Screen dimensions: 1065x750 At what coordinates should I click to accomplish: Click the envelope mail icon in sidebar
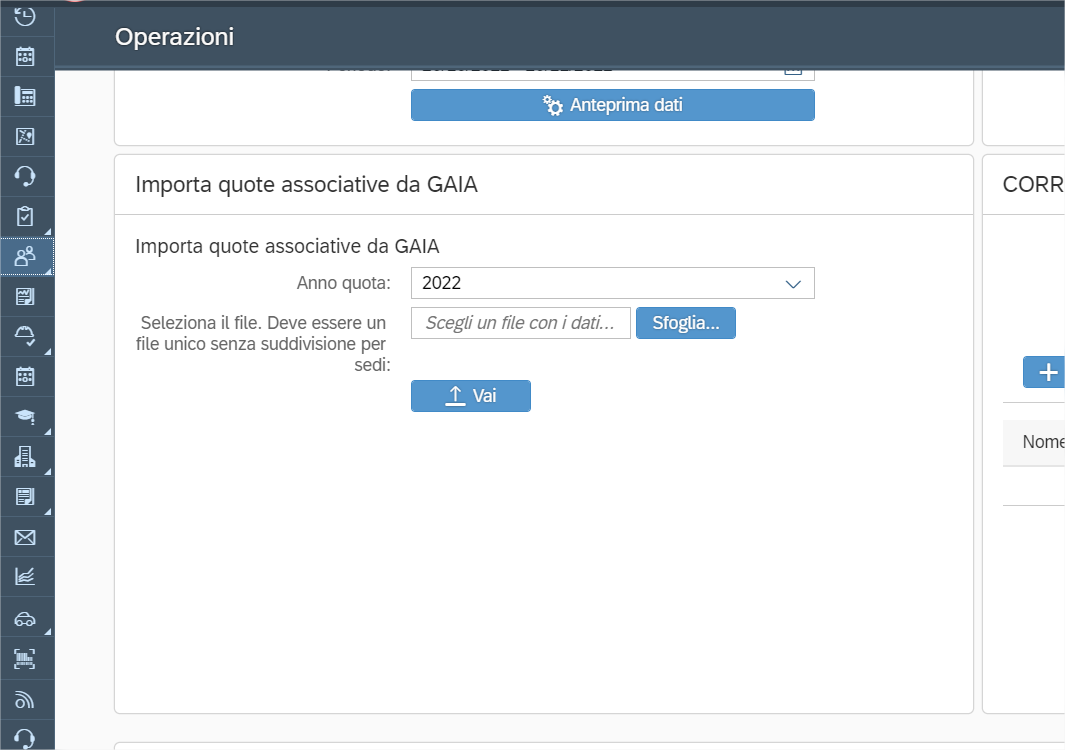click(x=25, y=537)
